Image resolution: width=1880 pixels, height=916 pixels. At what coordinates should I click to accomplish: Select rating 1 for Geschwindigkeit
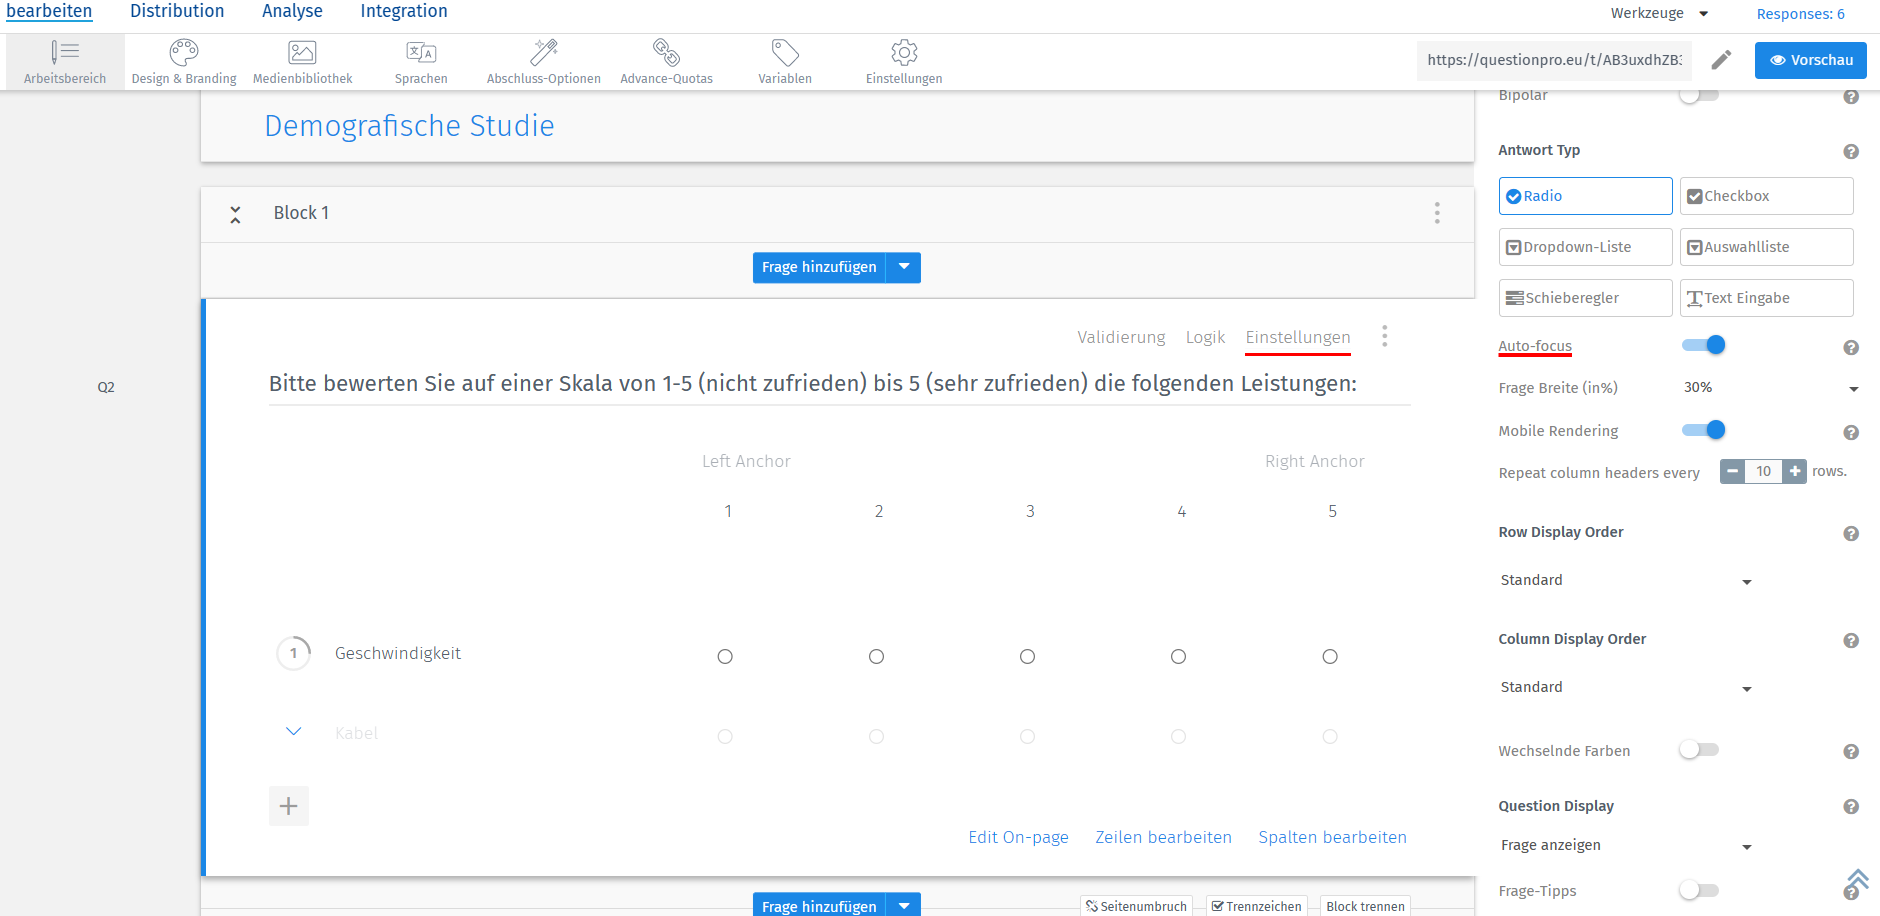pos(725,657)
